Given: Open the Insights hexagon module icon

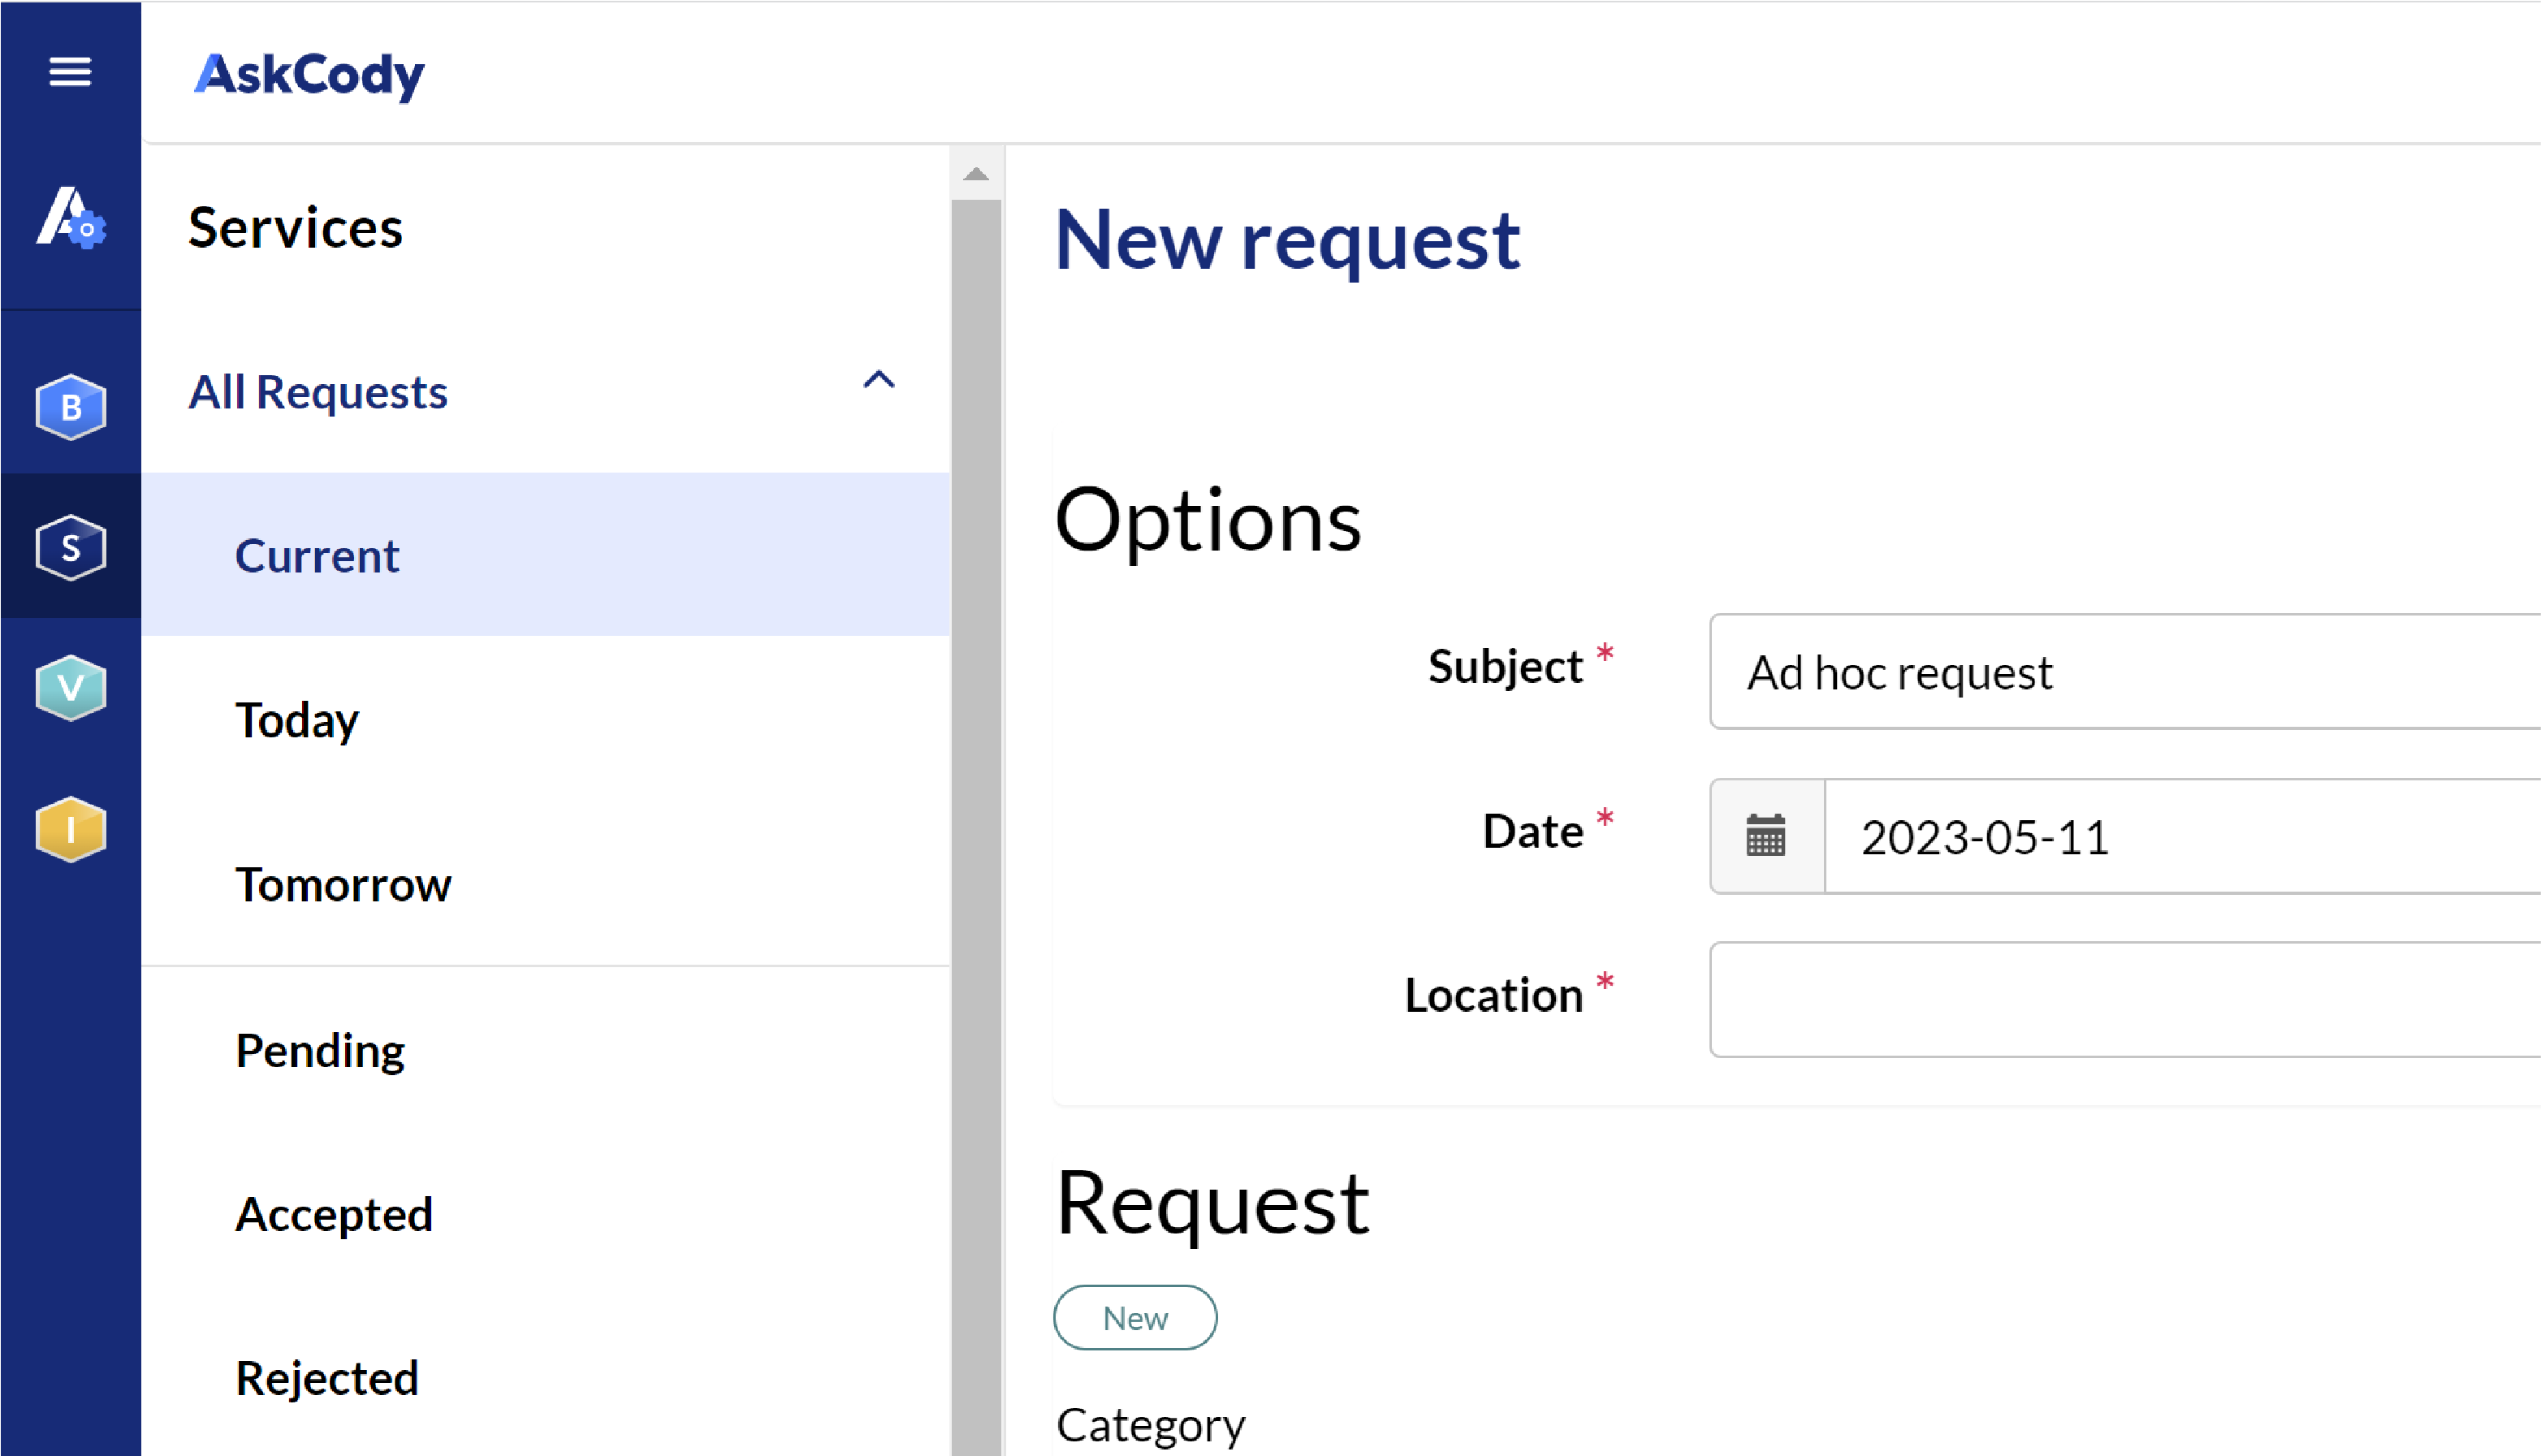Looking at the screenshot, I should [70, 830].
